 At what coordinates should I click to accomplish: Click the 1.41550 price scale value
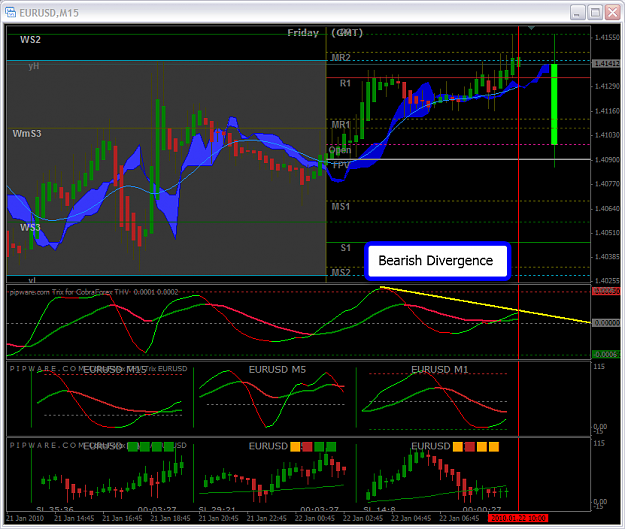coord(607,37)
